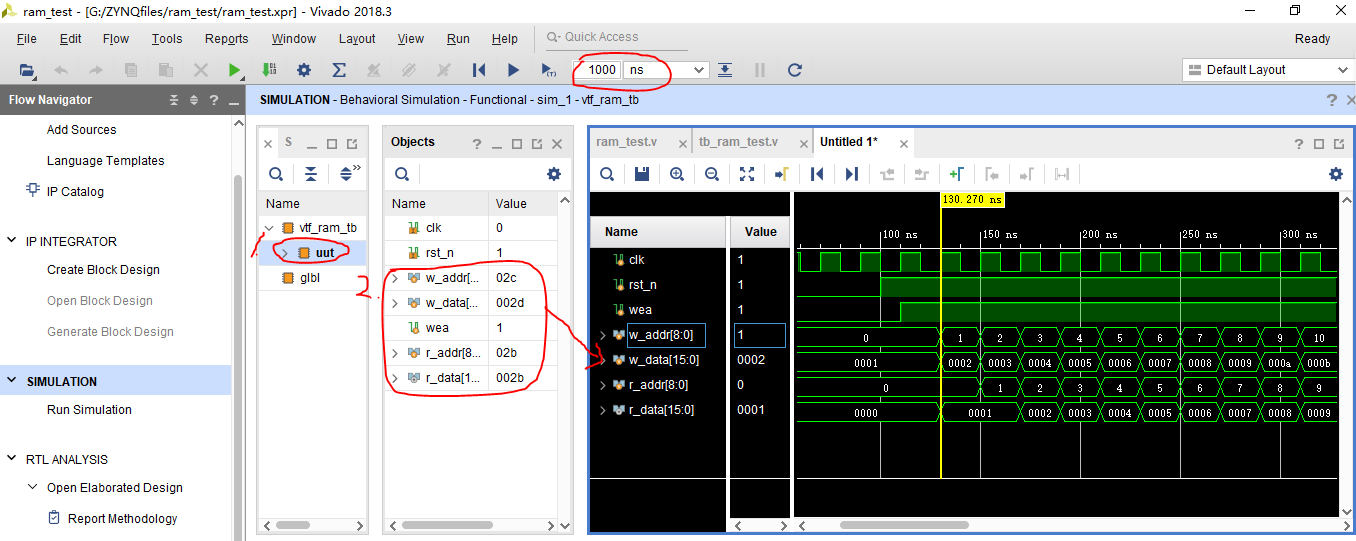Open Language Templates in Flow Navigator

click(x=105, y=161)
